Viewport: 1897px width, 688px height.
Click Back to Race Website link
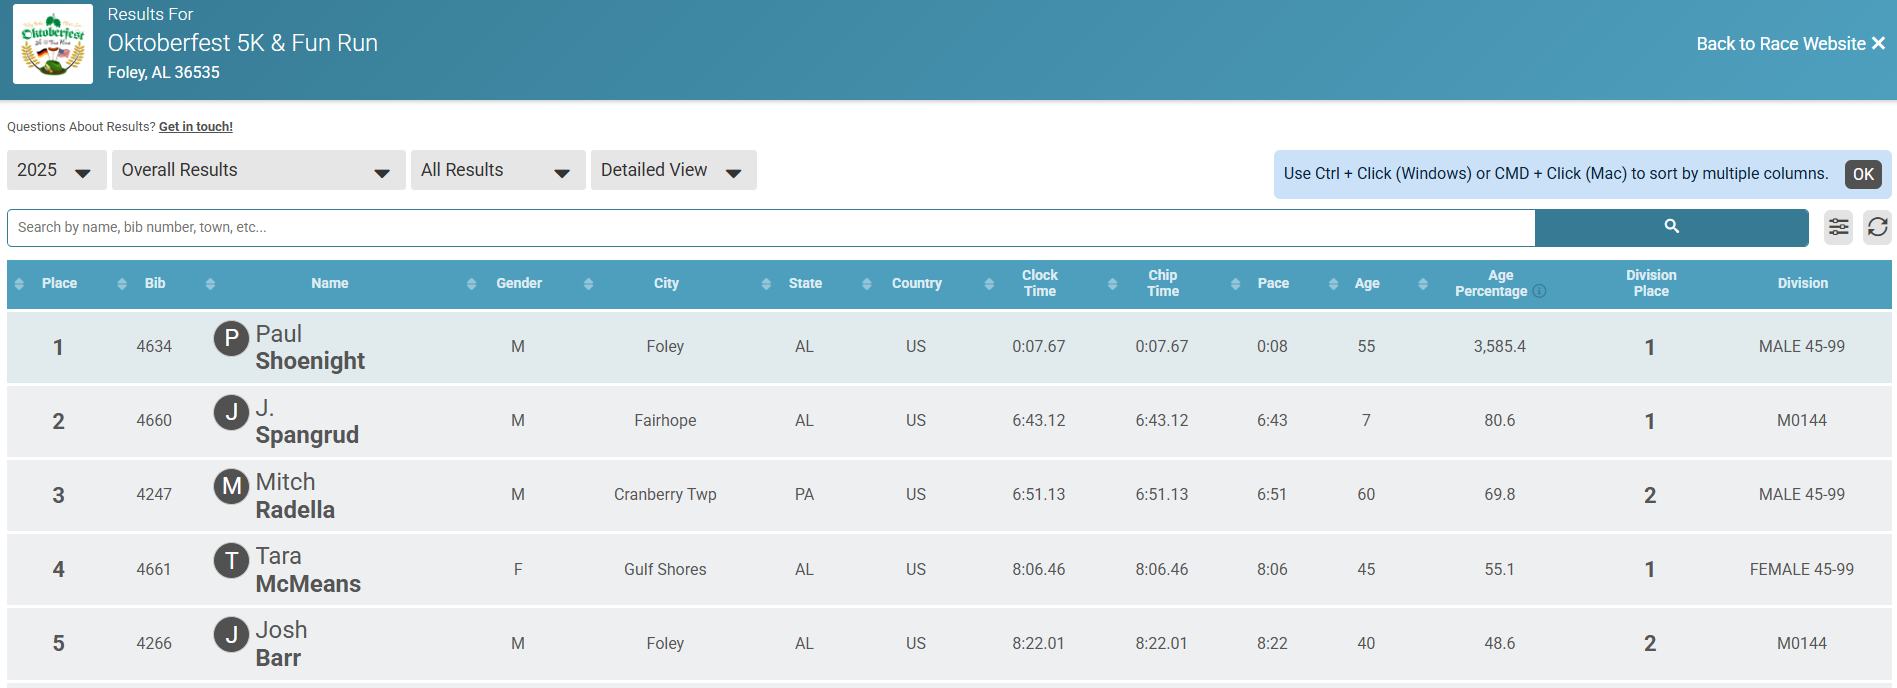[x=1790, y=44]
